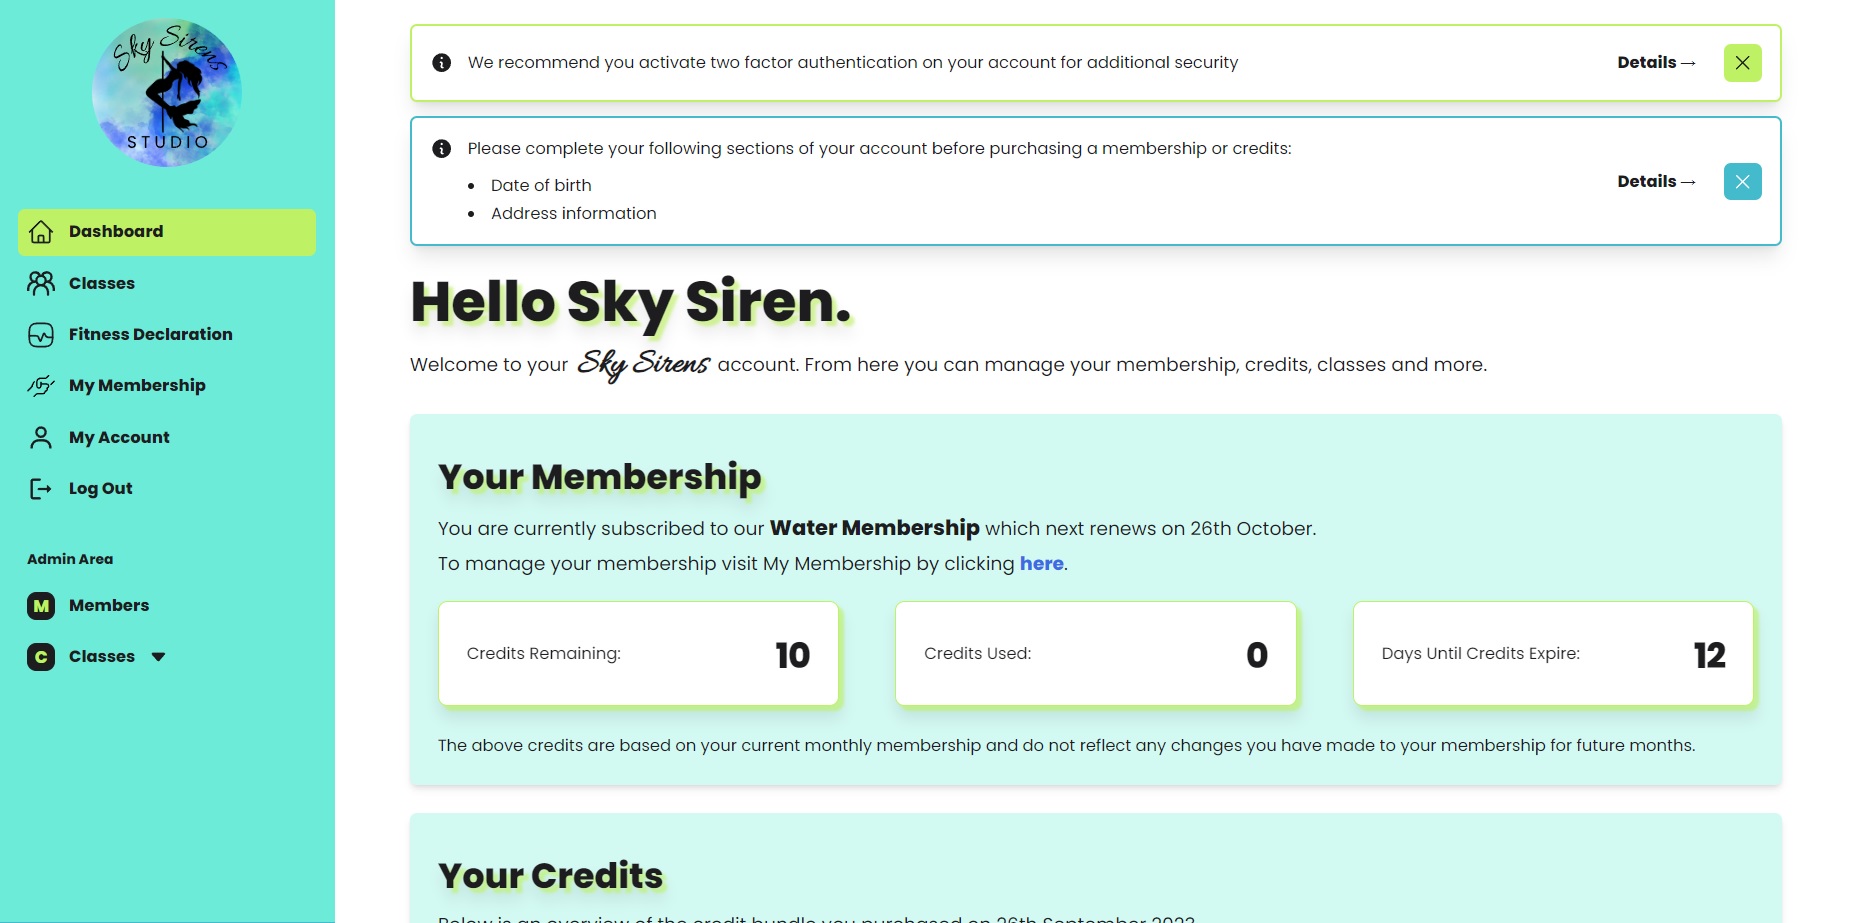Screen dimensions: 1857x923
Task: Open Details for the two factor authentication notice
Action: pos(1655,62)
